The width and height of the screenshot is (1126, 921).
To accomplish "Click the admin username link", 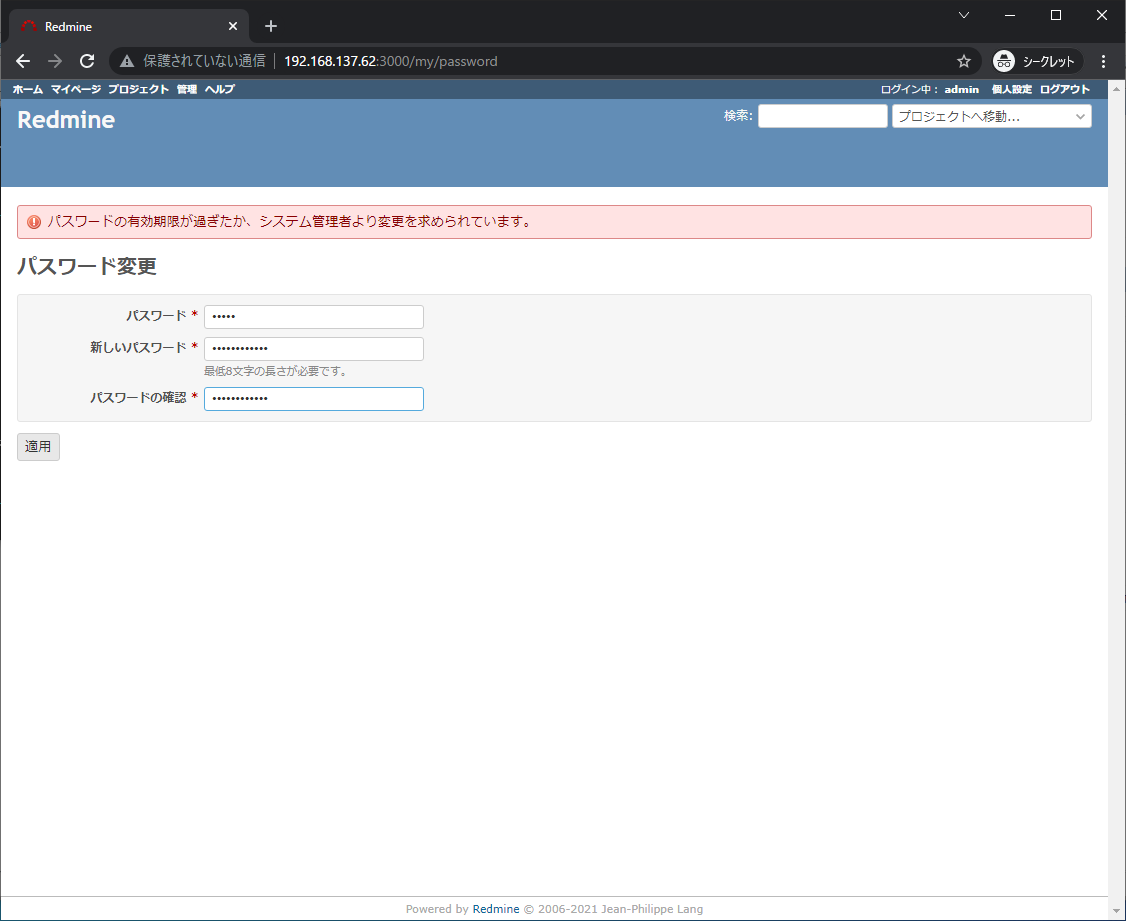I will (961, 89).
